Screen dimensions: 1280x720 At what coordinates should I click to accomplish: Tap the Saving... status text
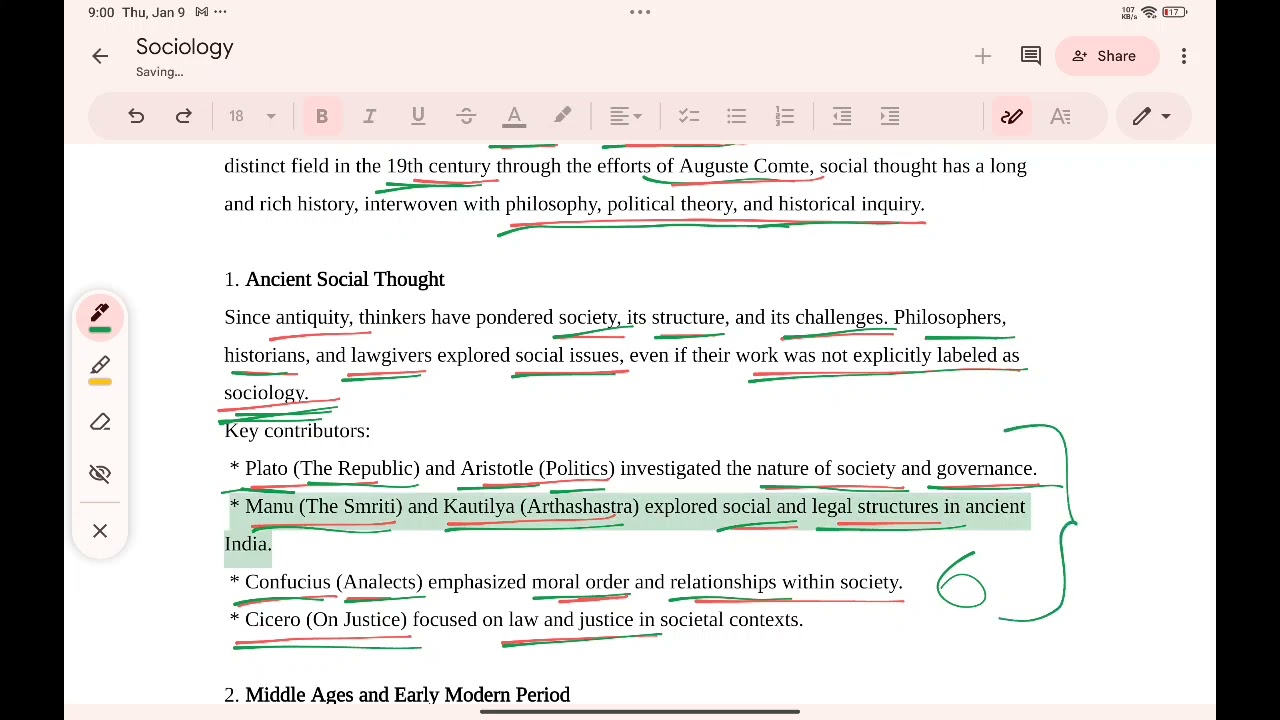pyautogui.click(x=160, y=72)
